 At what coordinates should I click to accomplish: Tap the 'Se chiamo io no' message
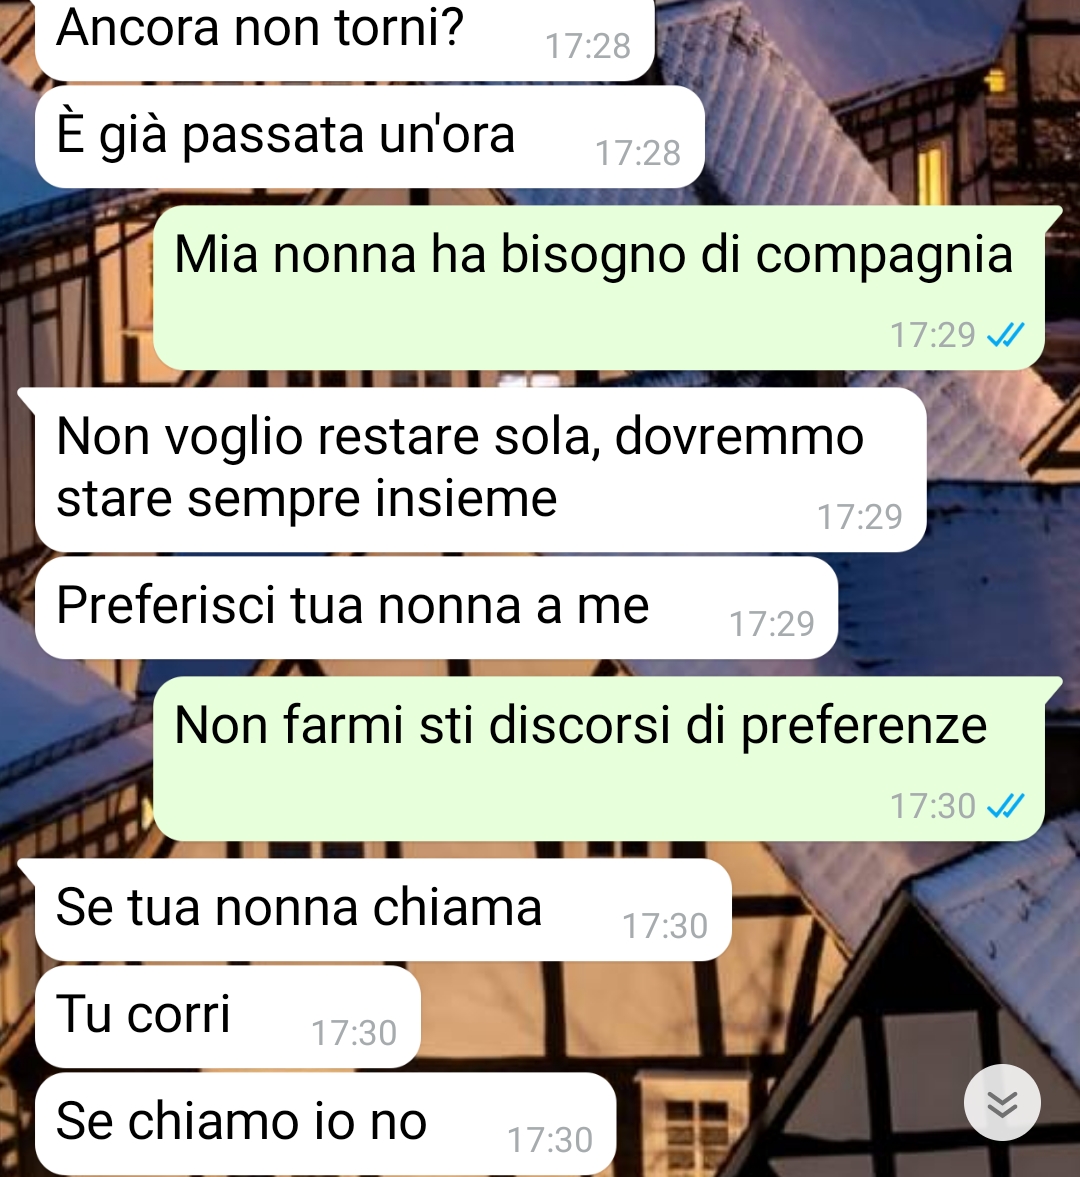pyautogui.click(x=325, y=1124)
